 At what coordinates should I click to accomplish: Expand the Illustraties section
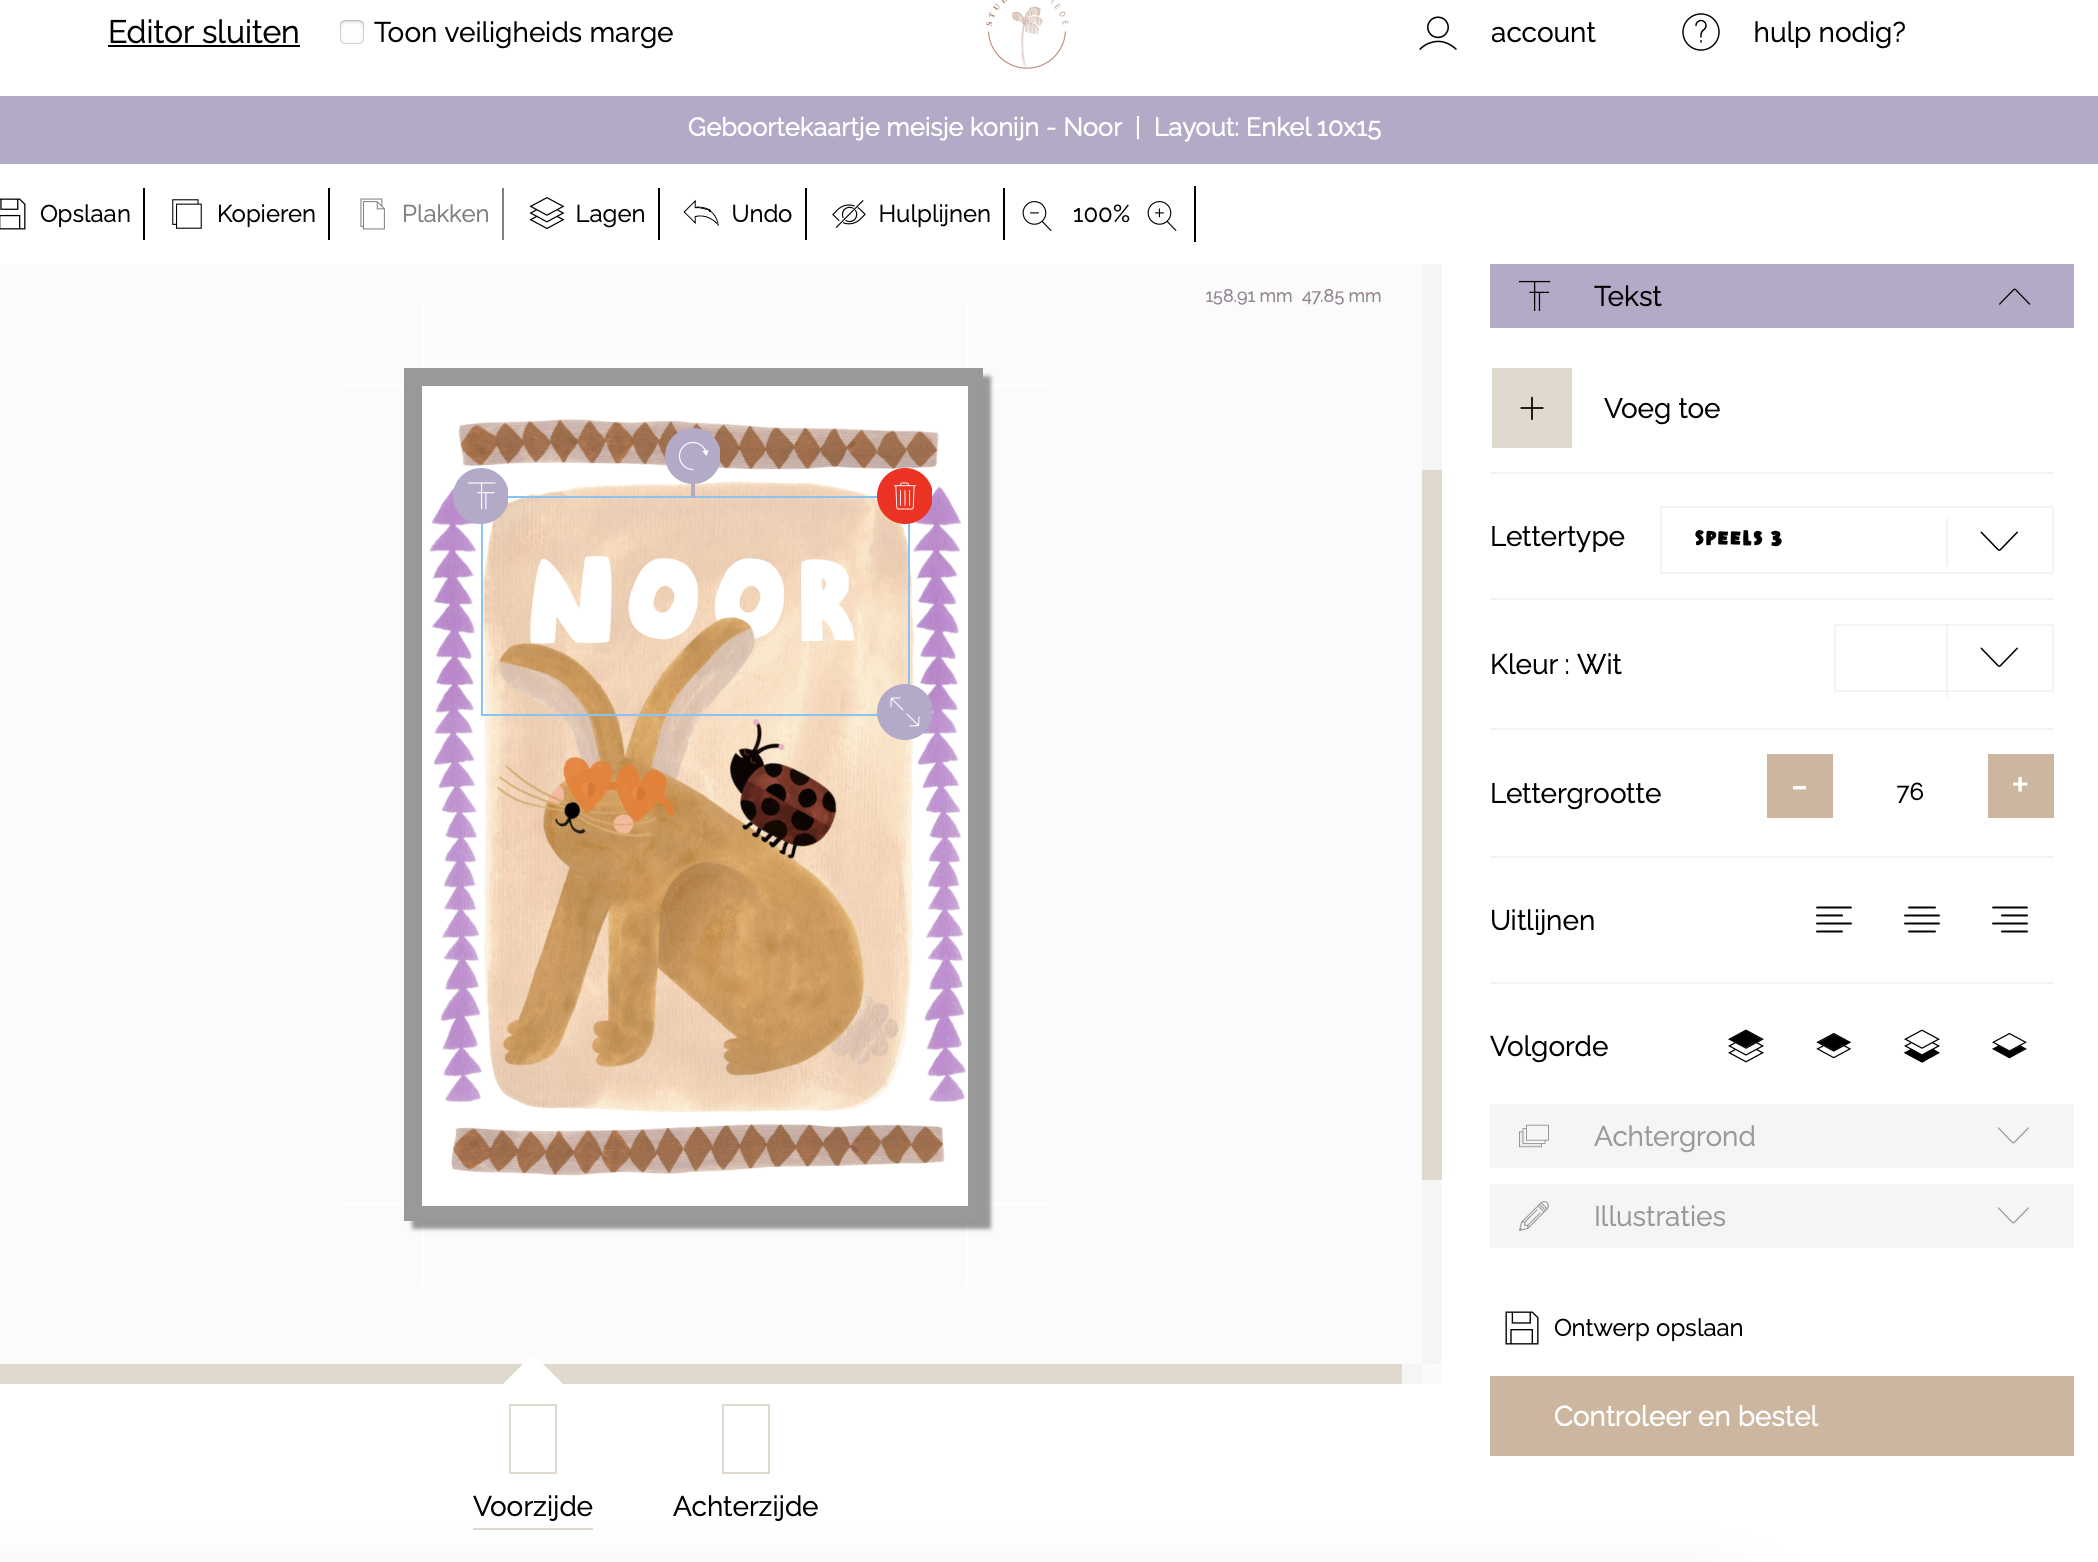(x=1781, y=1216)
